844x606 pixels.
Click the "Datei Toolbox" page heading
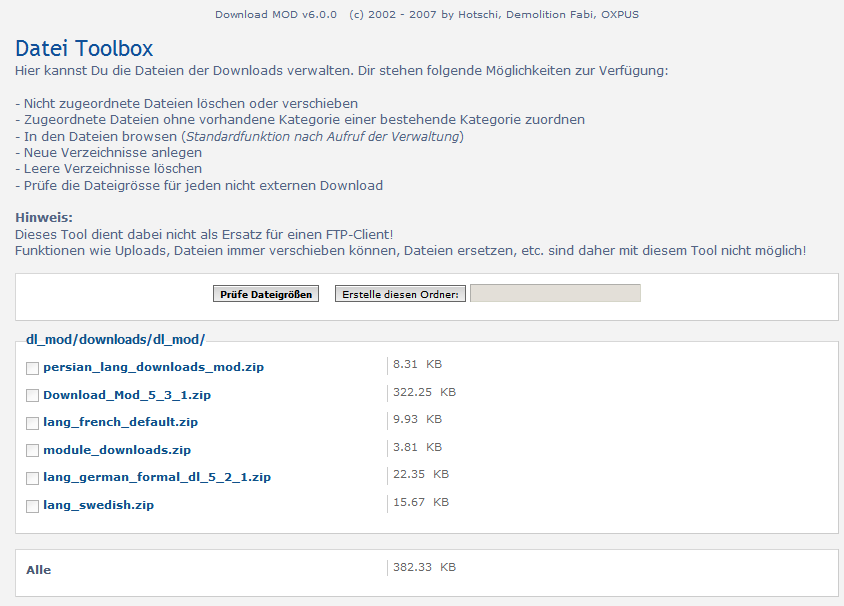click(84, 48)
